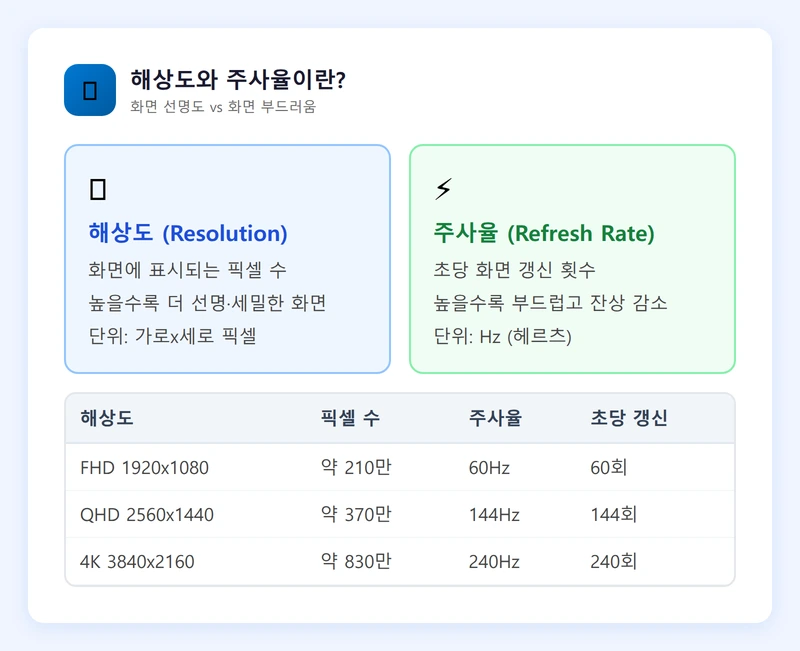Click the blue app icon next to the title

[x=89, y=90]
